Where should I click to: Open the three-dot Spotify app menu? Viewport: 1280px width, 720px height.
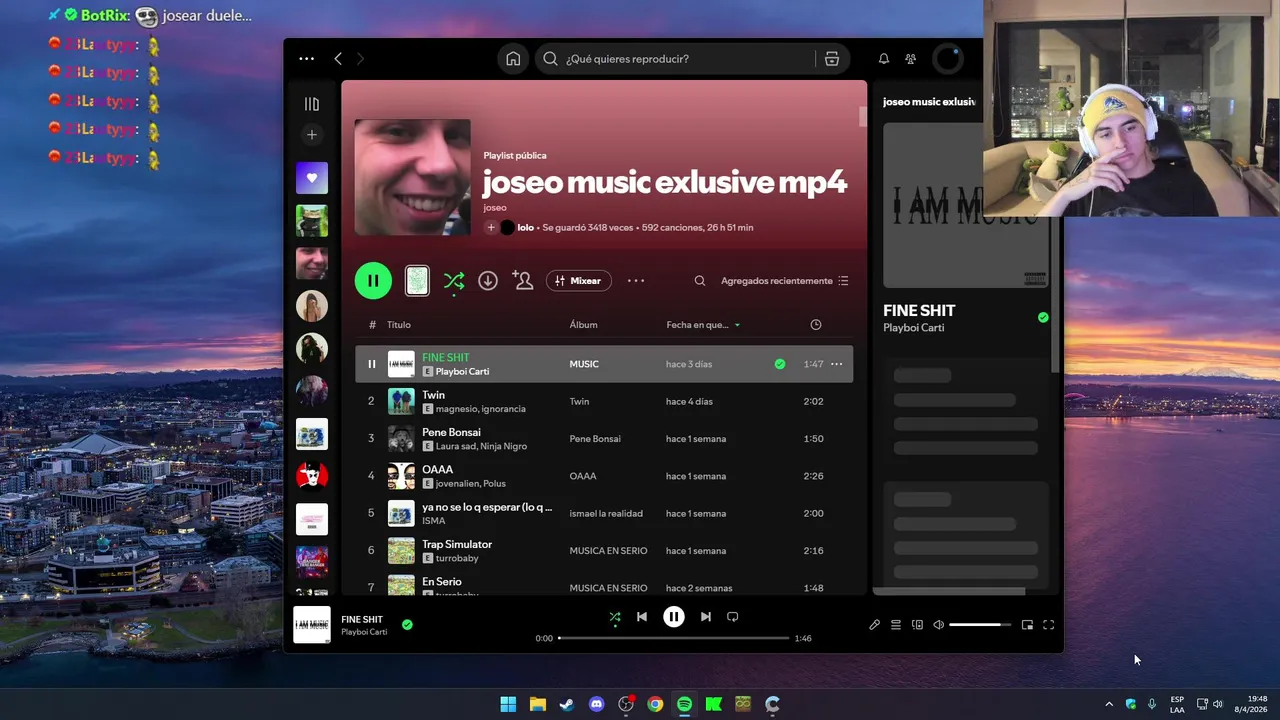coord(306,59)
